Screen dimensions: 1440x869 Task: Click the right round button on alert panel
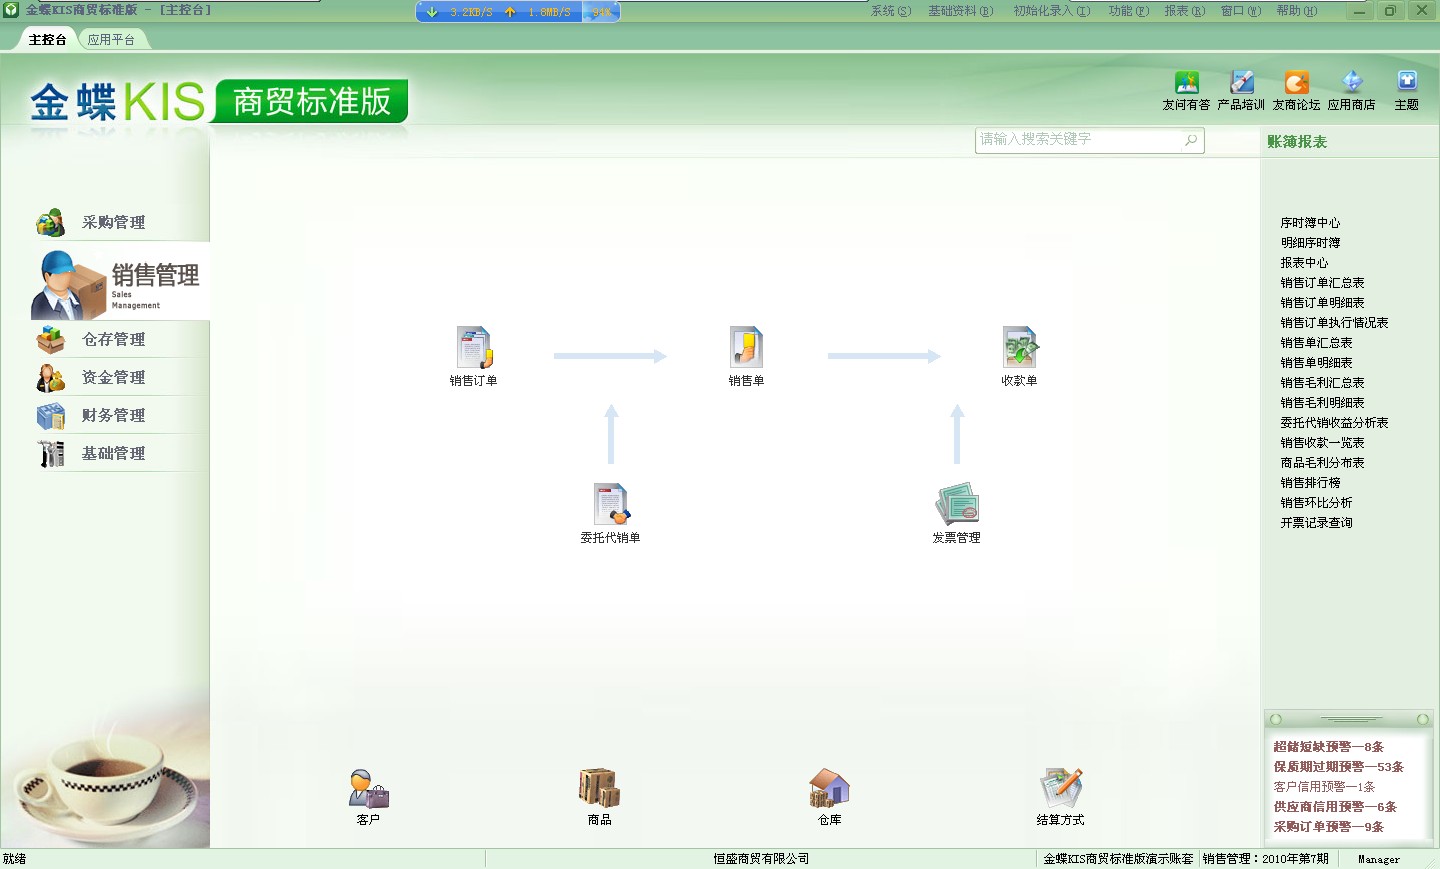(x=1423, y=720)
